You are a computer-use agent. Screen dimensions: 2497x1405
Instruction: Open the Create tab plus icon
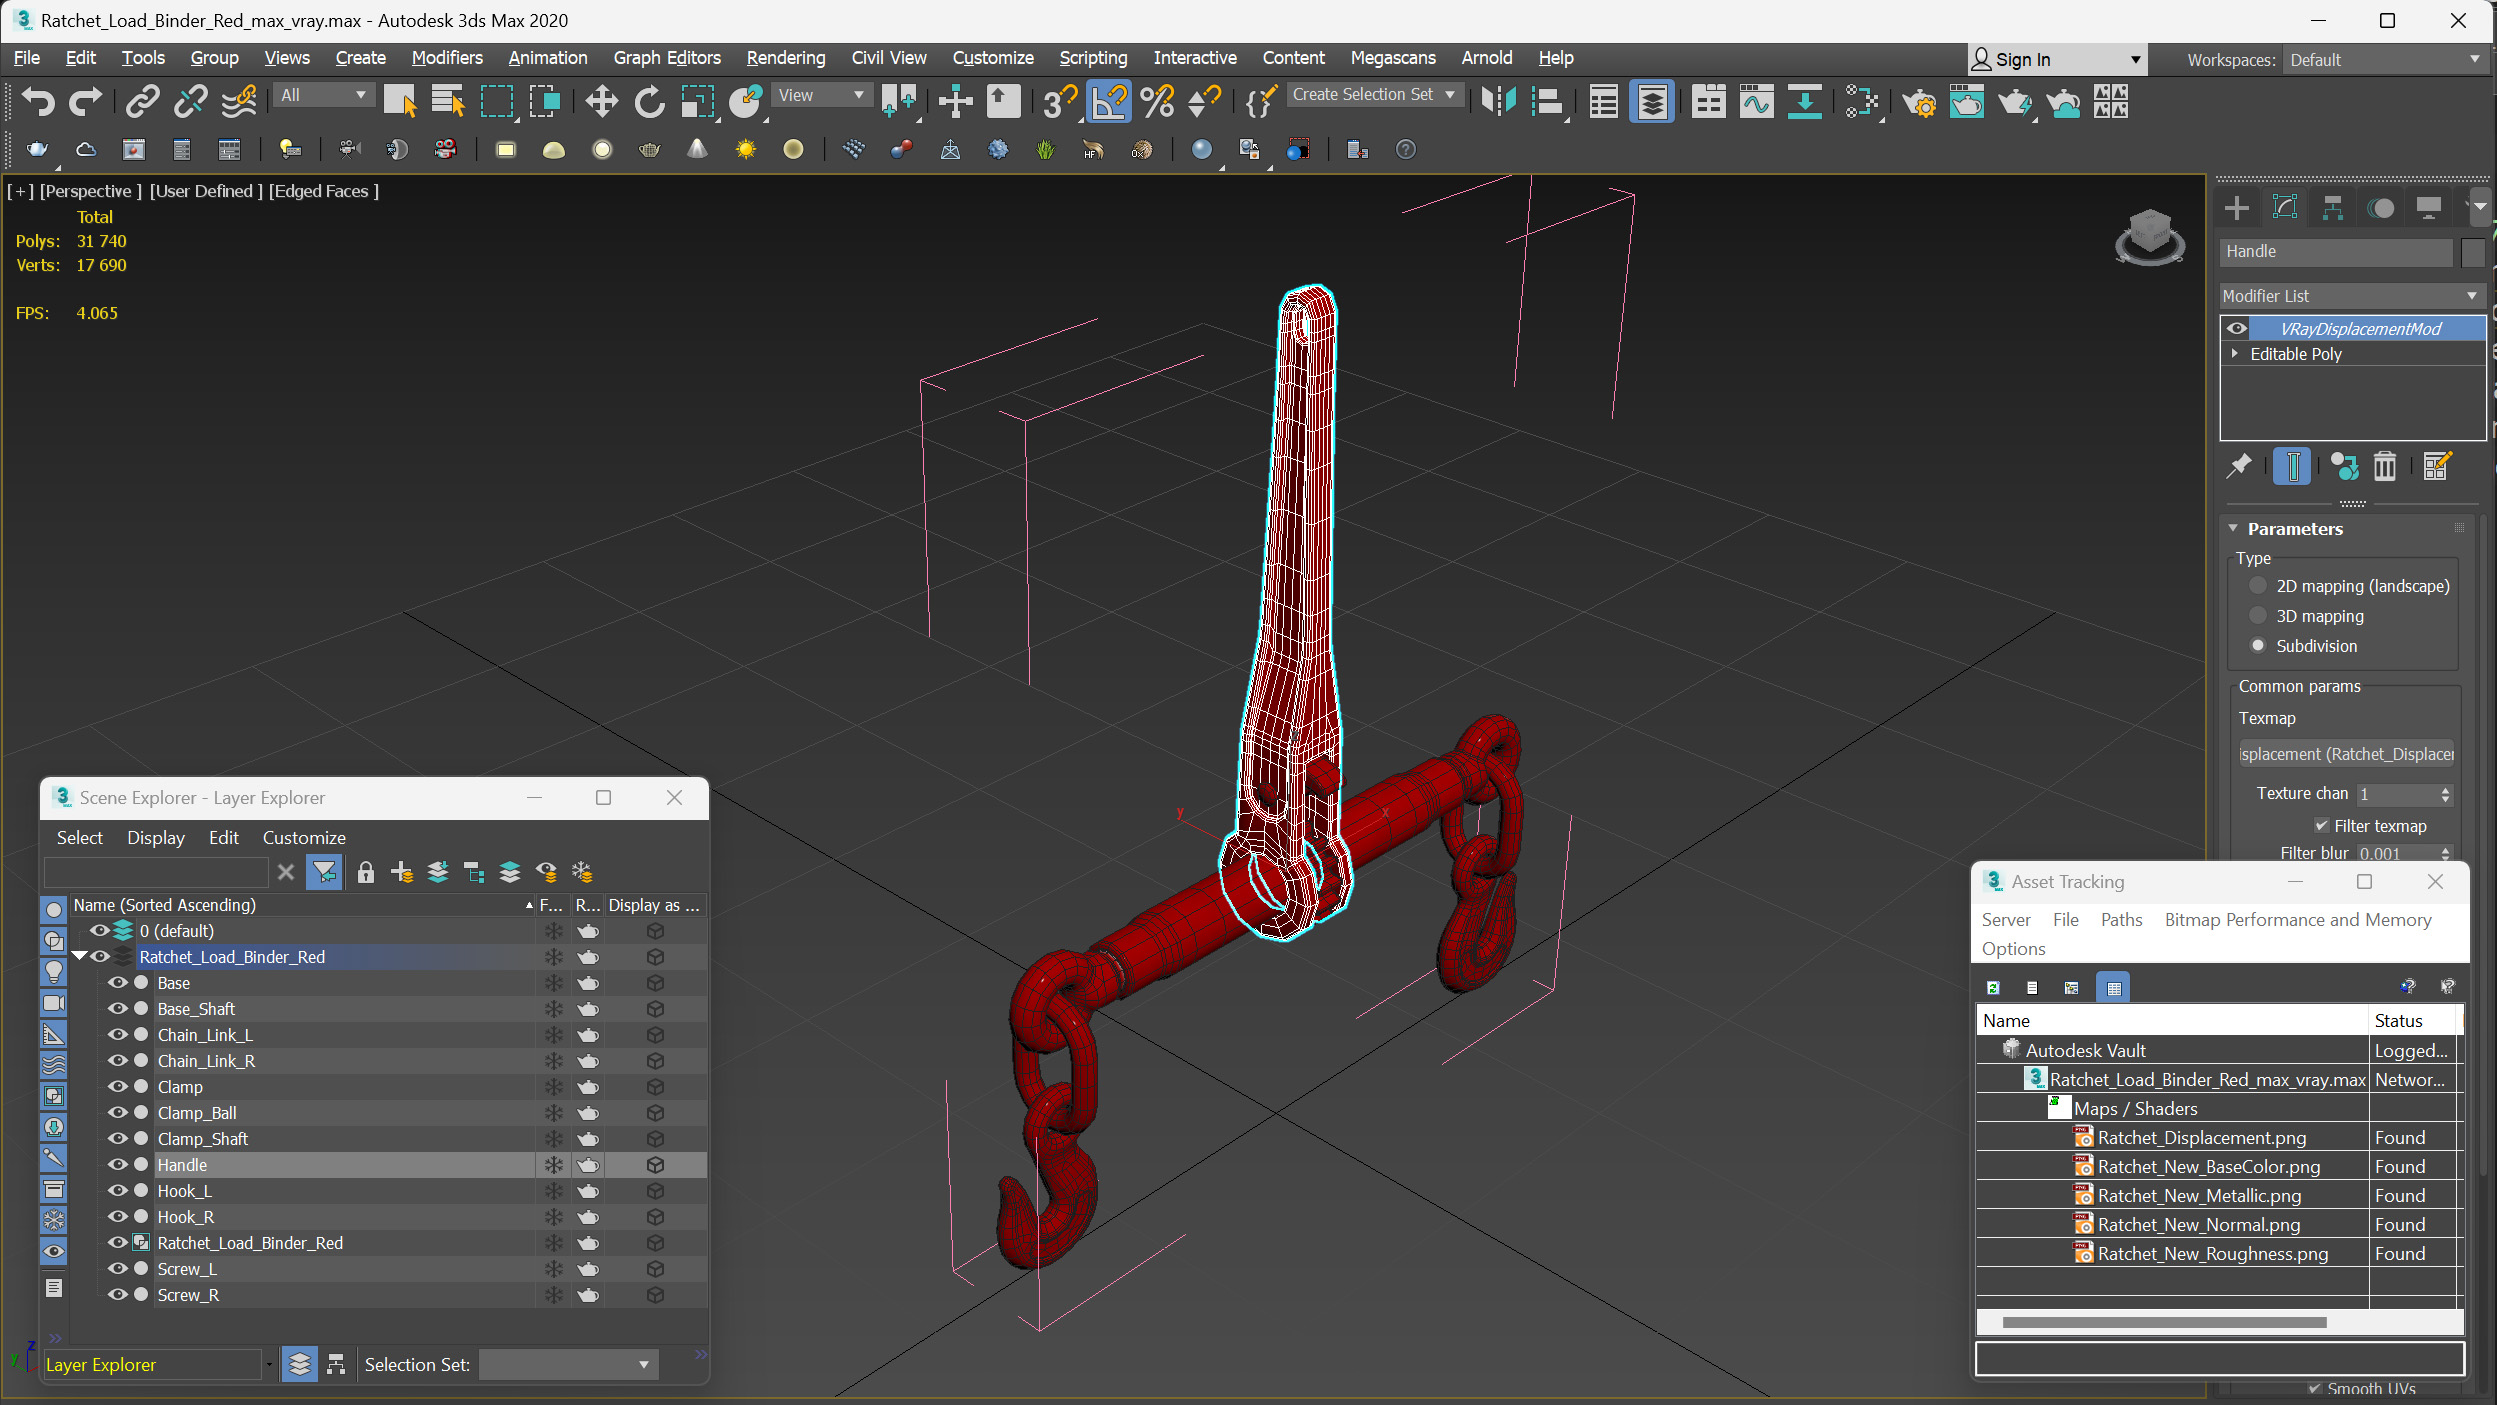[2237, 208]
